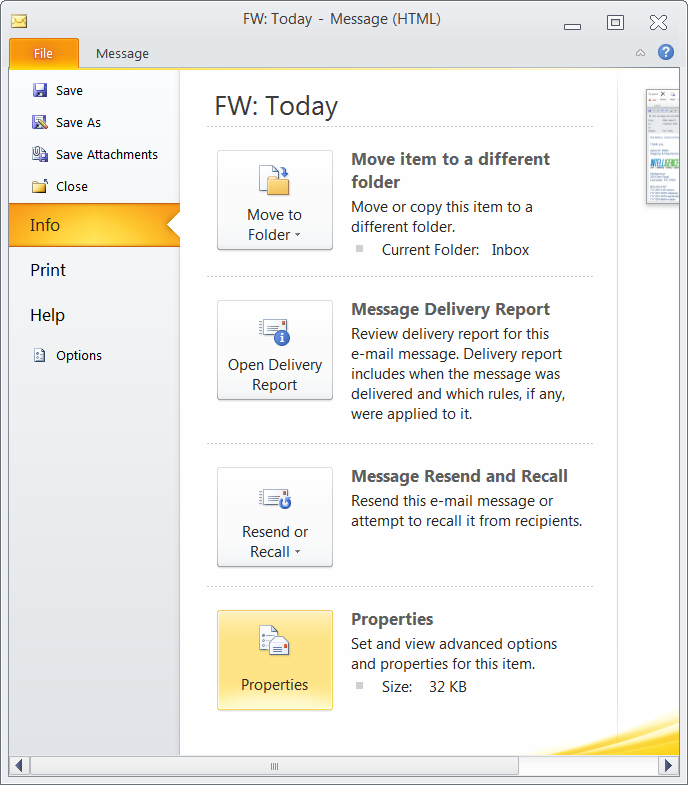This screenshot has height=785, width=688.
Task: Click the horizontal scrollbar right arrow
Action: pos(668,766)
